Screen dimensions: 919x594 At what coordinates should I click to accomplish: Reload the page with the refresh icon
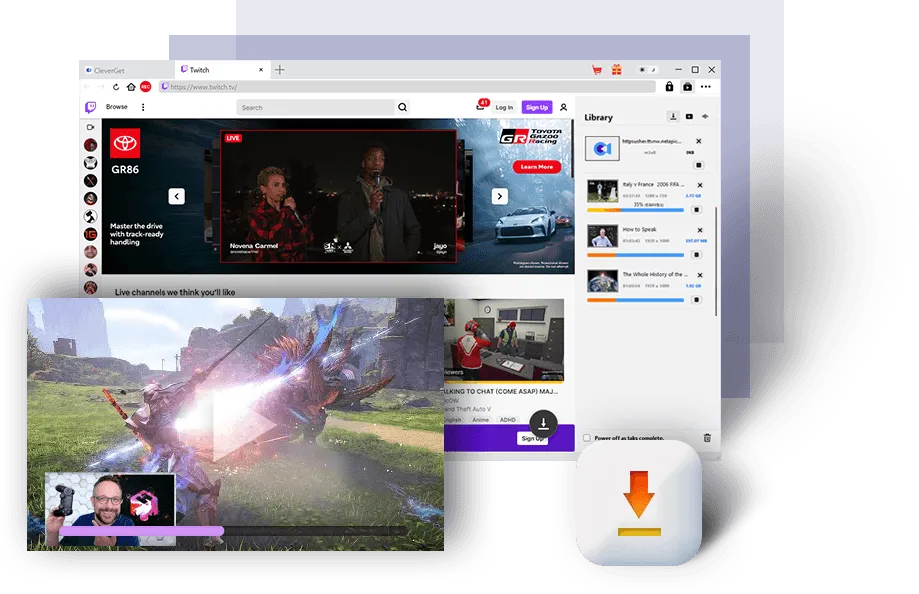coord(116,87)
